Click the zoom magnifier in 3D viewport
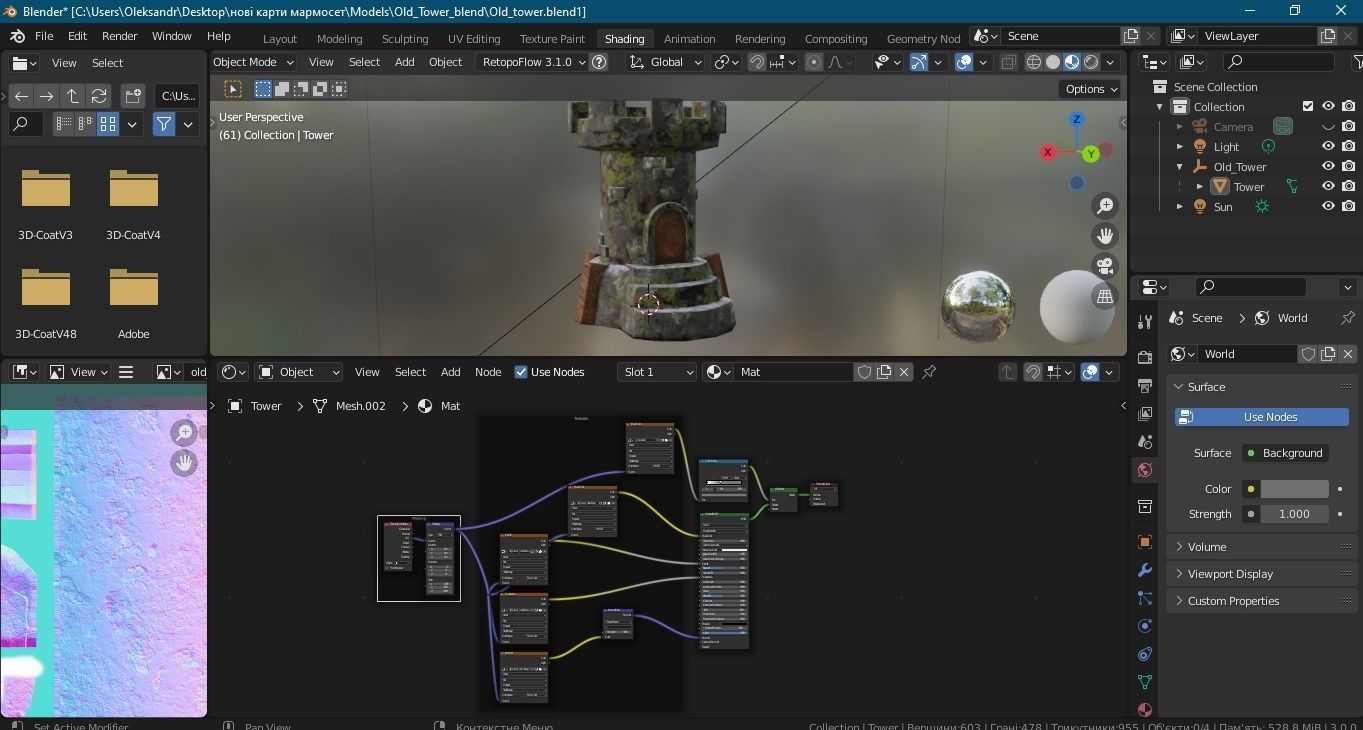The image size is (1363, 730). pyautogui.click(x=1105, y=206)
